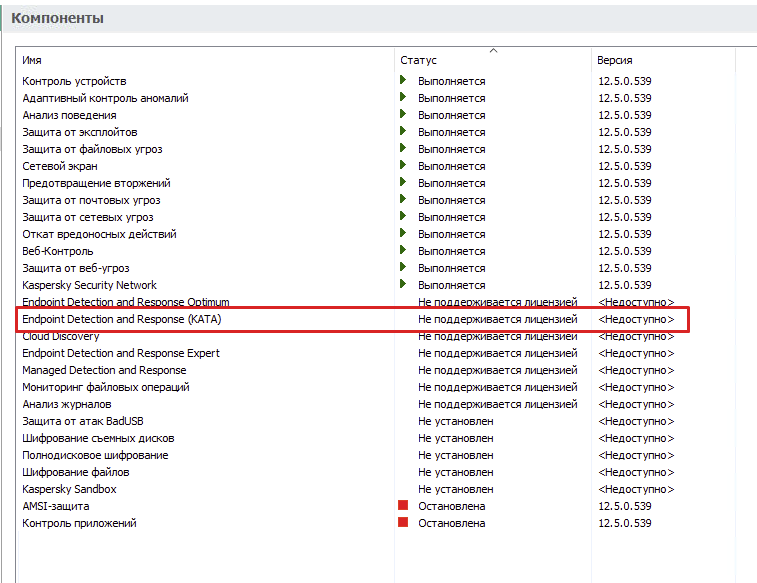Select the Предотвращение вторжений component
Screen dimensions: 757x583
[96, 183]
